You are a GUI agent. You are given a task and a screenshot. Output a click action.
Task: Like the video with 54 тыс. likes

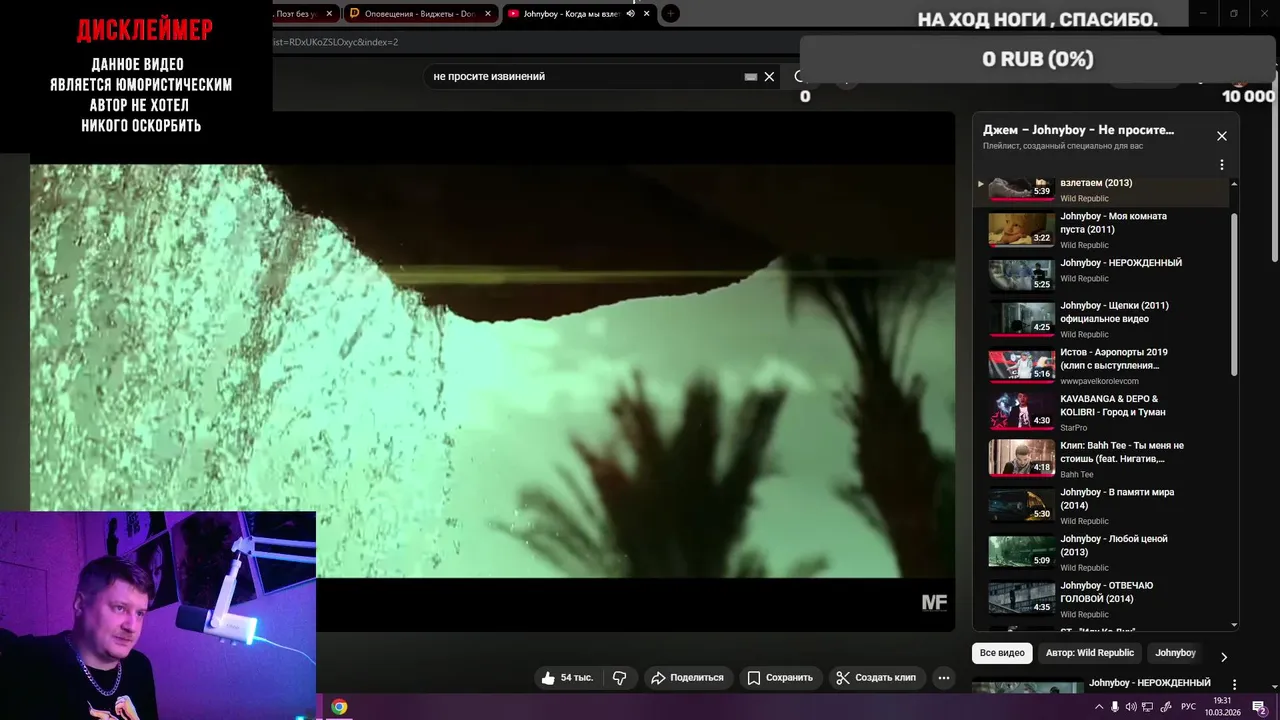tap(567, 678)
